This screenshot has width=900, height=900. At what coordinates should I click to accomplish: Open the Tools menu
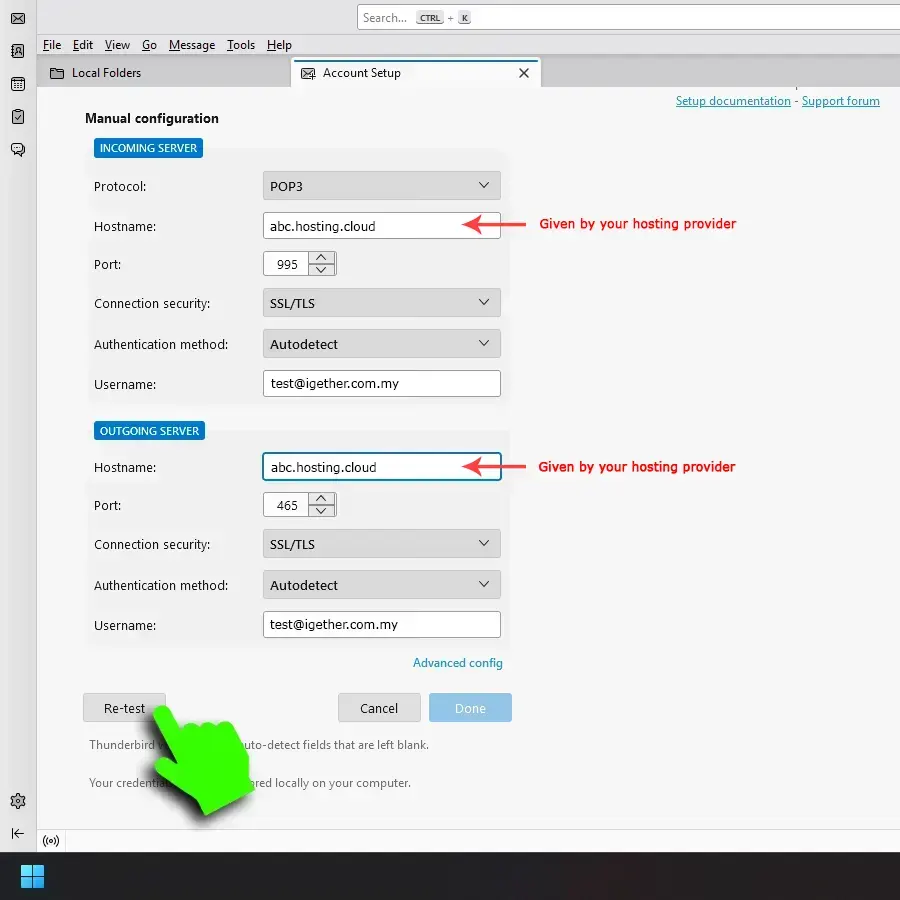pyautogui.click(x=240, y=45)
